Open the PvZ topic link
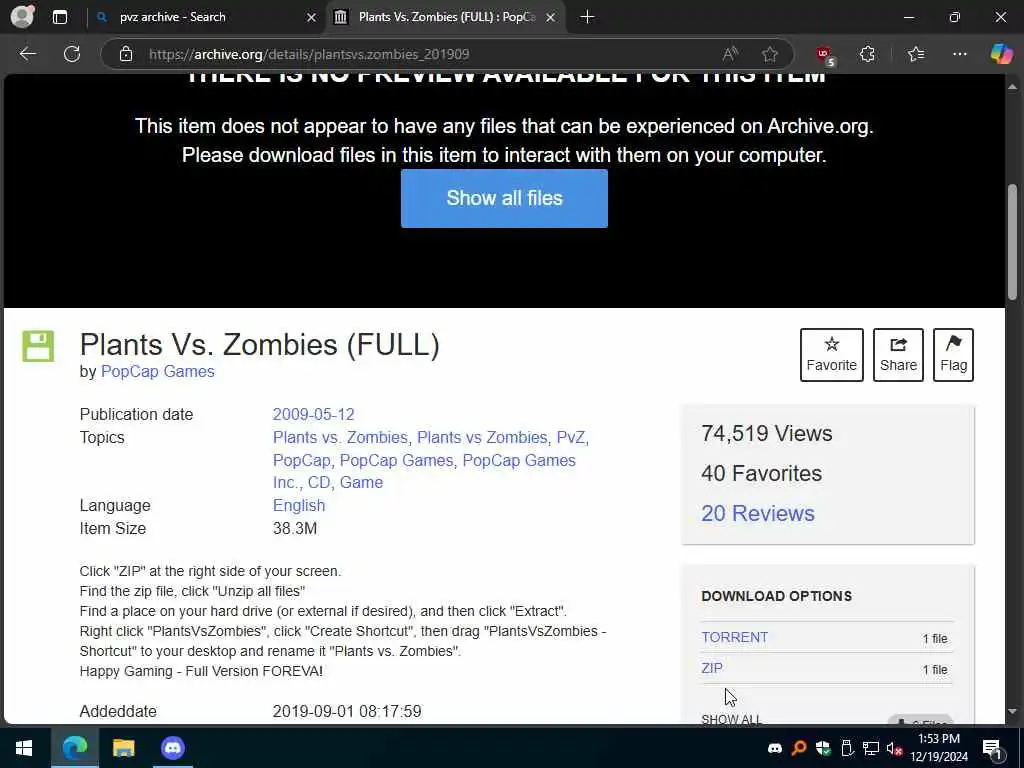This screenshot has height=768, width=1024. pos(571,438)
